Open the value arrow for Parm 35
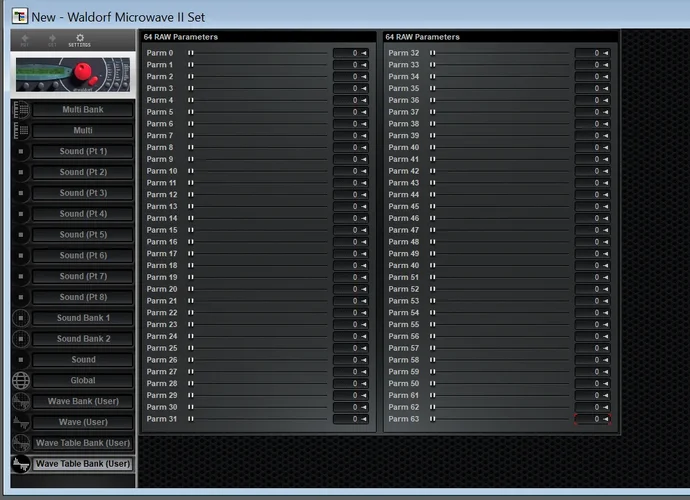690x500 pixels. click(606, 88)
